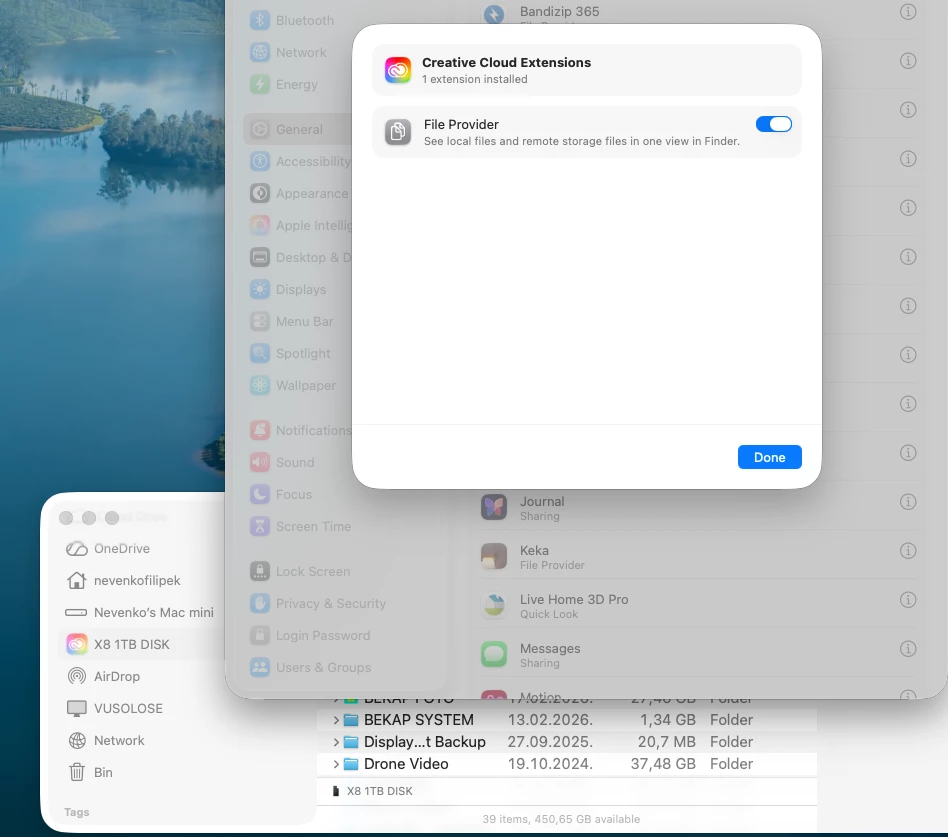Viewport: 948px width, 837px height.
Task: Click the Messages app icon
Action: 494,654
